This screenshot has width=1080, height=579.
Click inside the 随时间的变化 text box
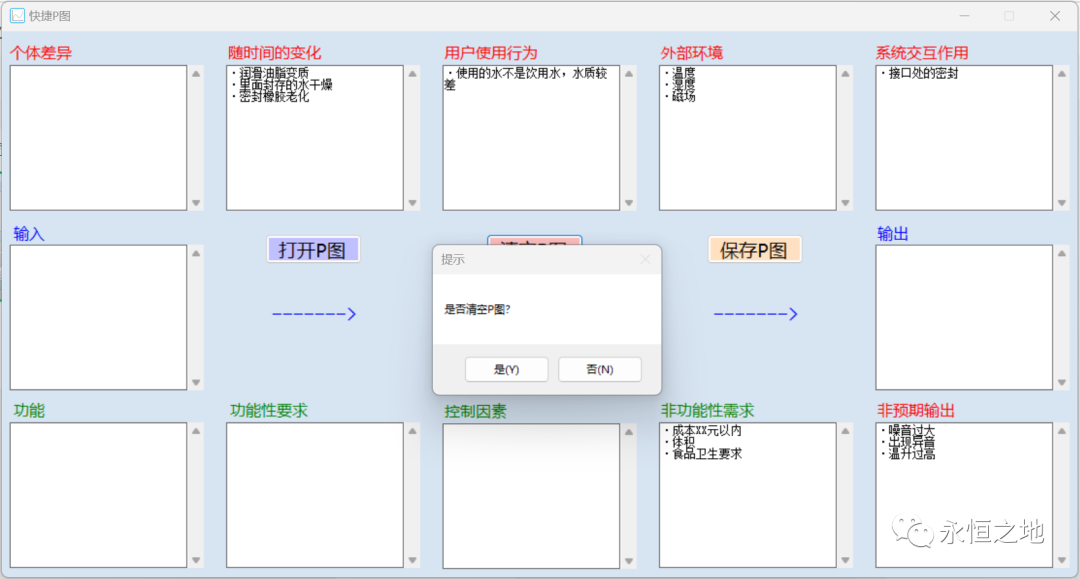[315, 138]
